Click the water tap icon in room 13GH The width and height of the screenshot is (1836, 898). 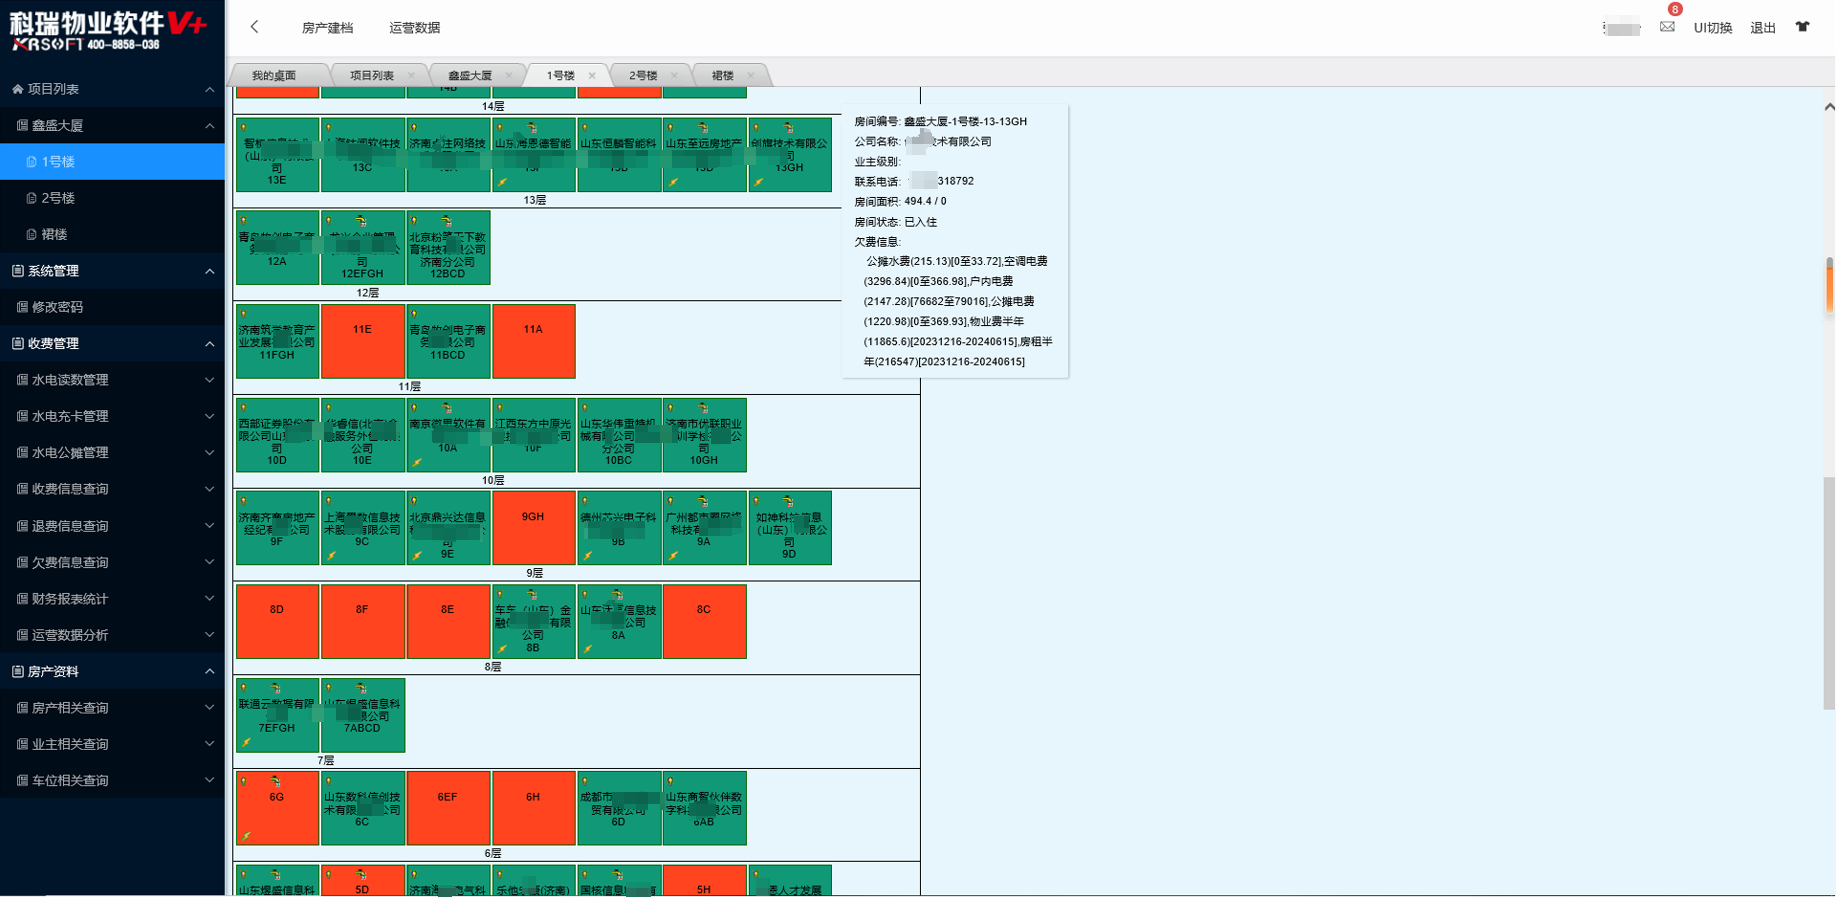click(x=789, y=128)
